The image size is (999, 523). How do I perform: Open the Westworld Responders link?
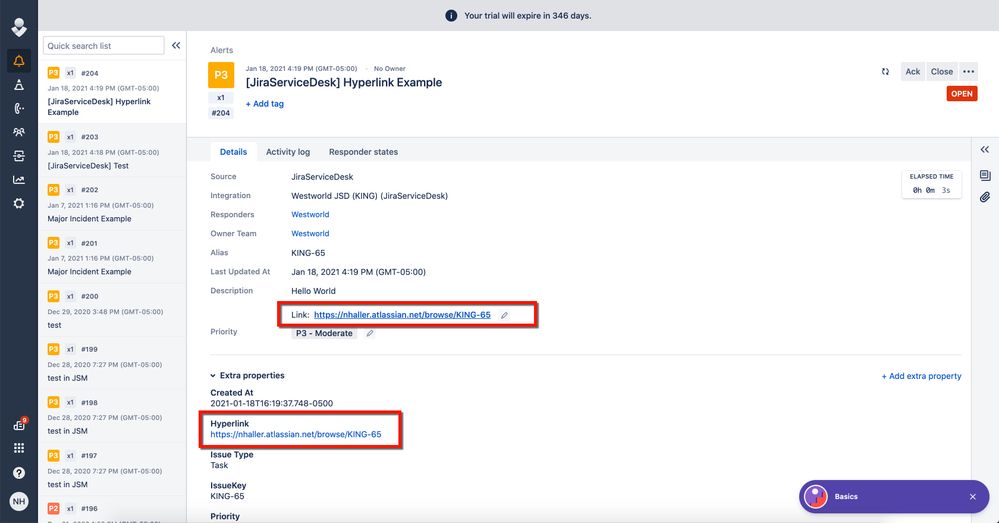coord(310,215)
